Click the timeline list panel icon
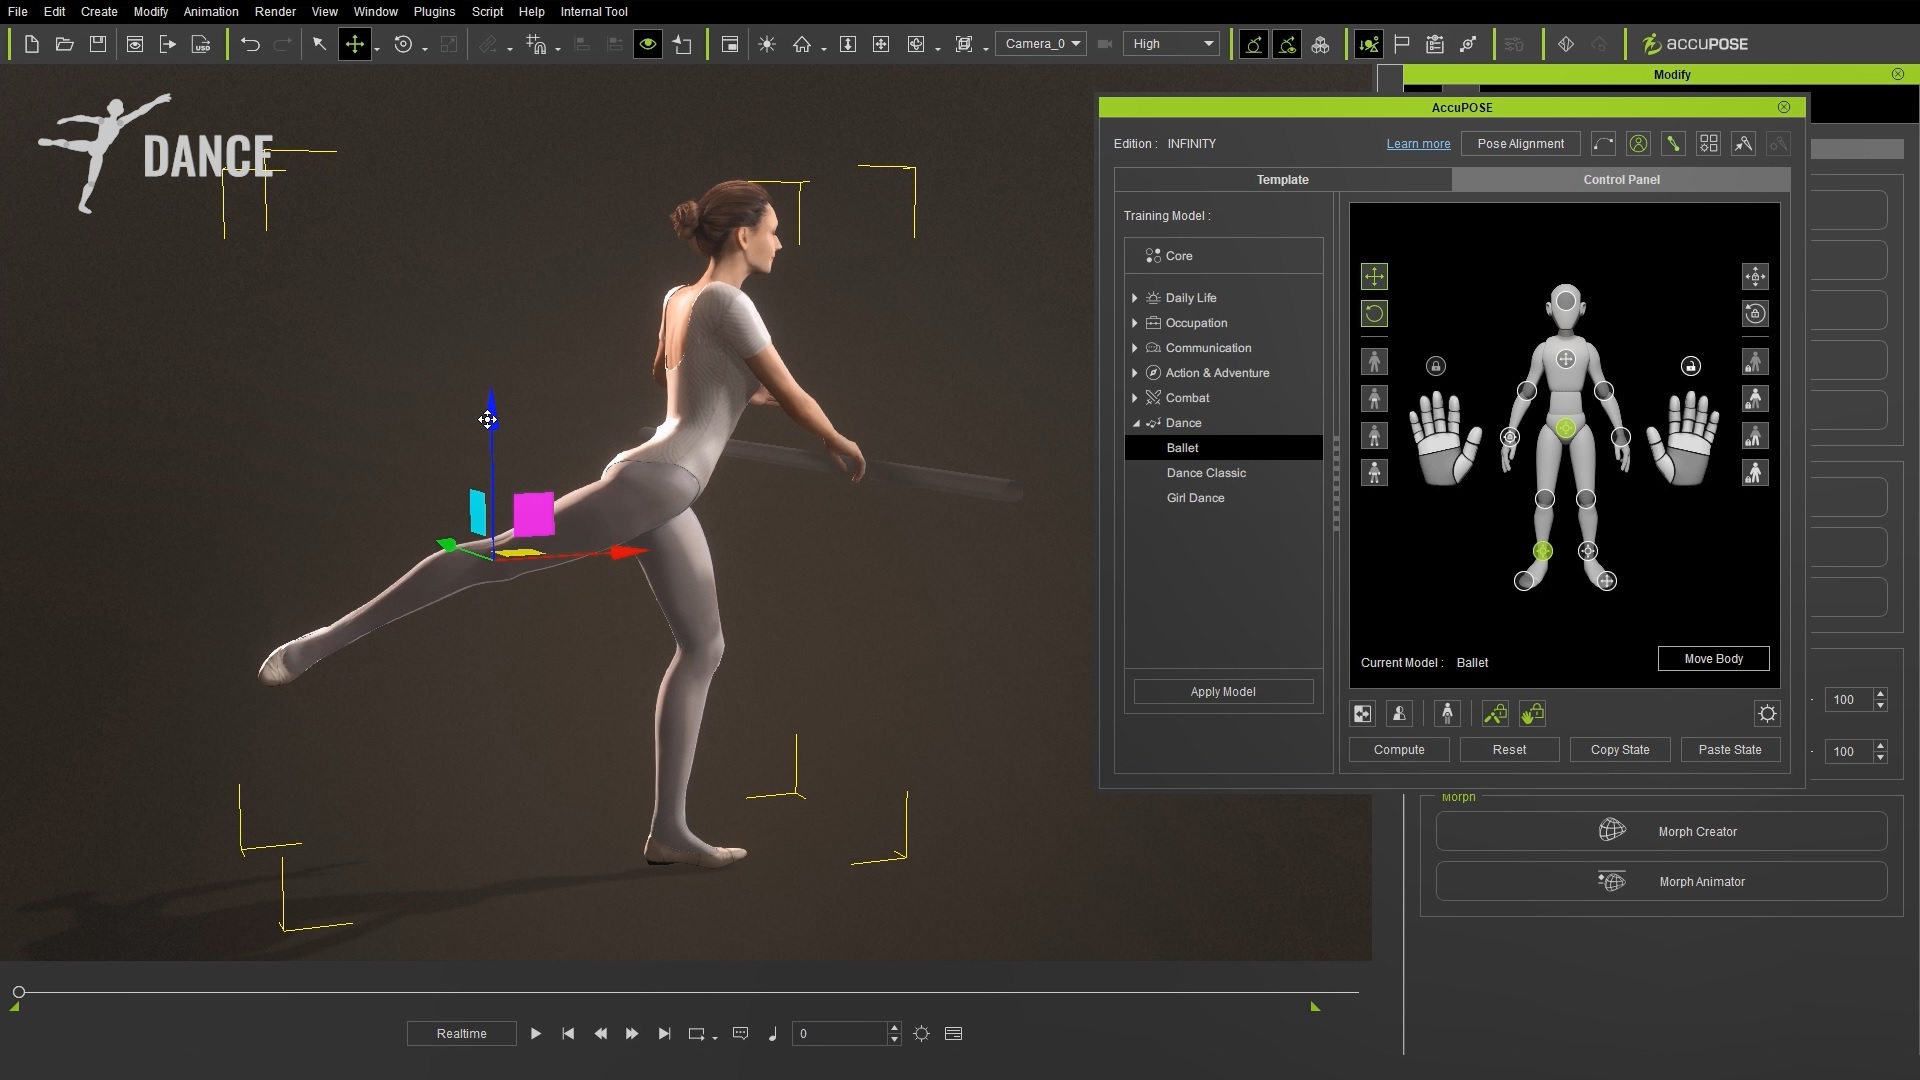Screen dimensions: 1920x1080 click(953, 1034)
